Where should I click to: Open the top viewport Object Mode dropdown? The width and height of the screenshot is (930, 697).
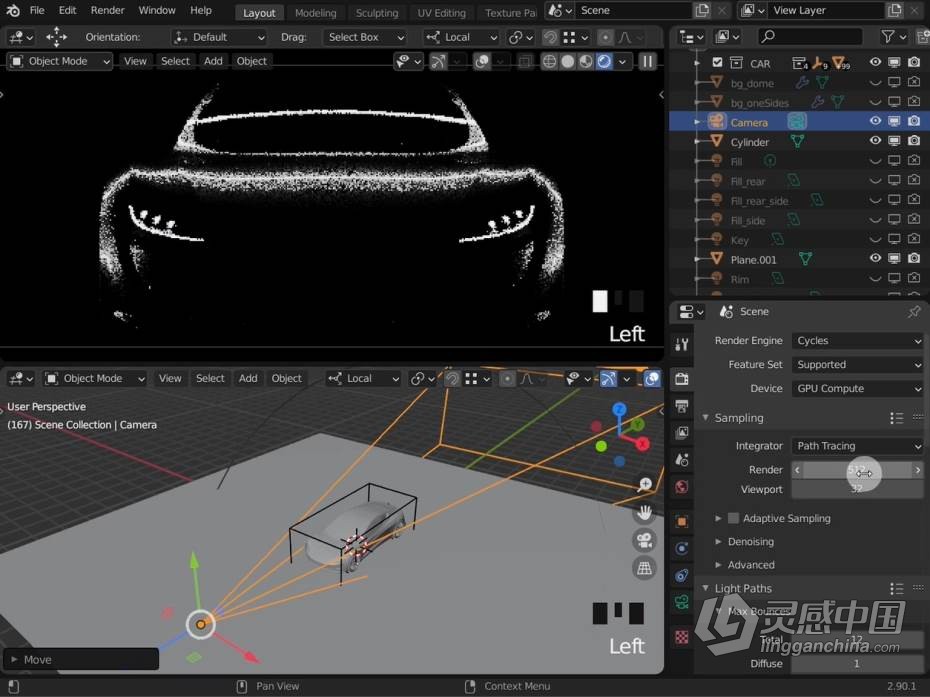59,61
